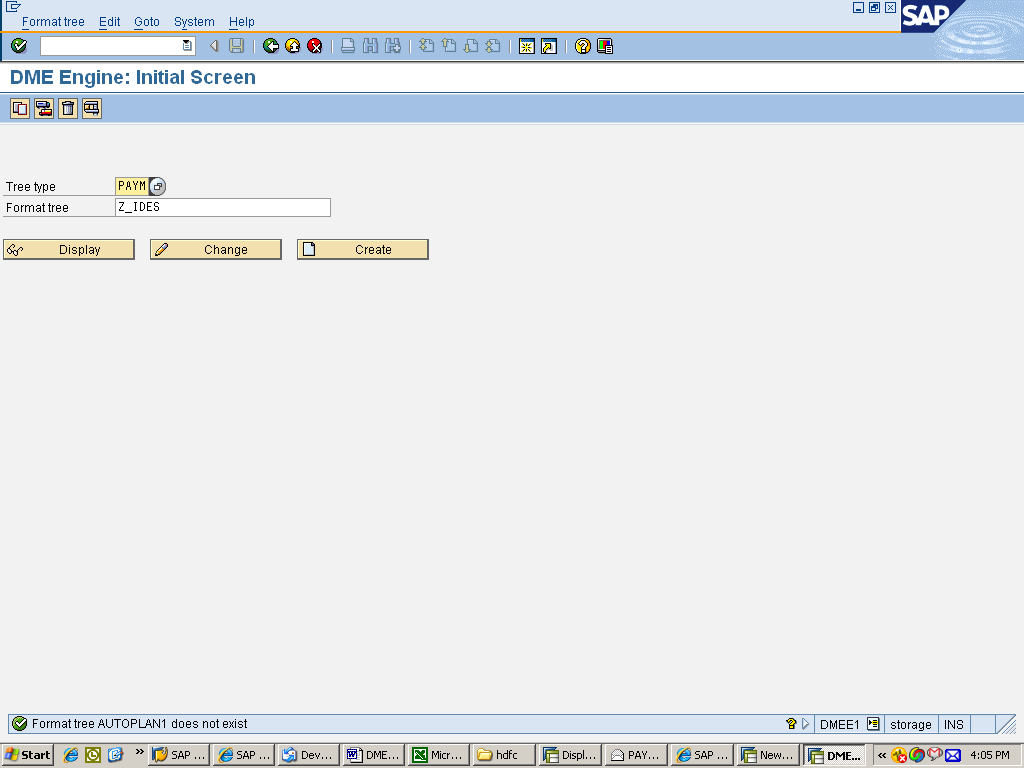This screenshot has height=768, width=1024.
Task: Click the Print icon
Action: tap(347, 45)
